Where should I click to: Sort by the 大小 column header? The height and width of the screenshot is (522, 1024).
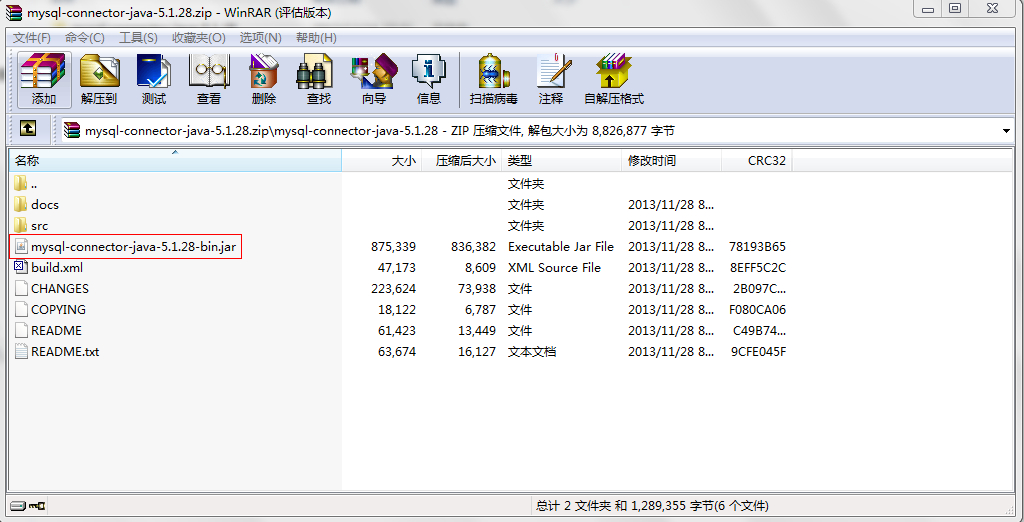(x=381, y=161)
